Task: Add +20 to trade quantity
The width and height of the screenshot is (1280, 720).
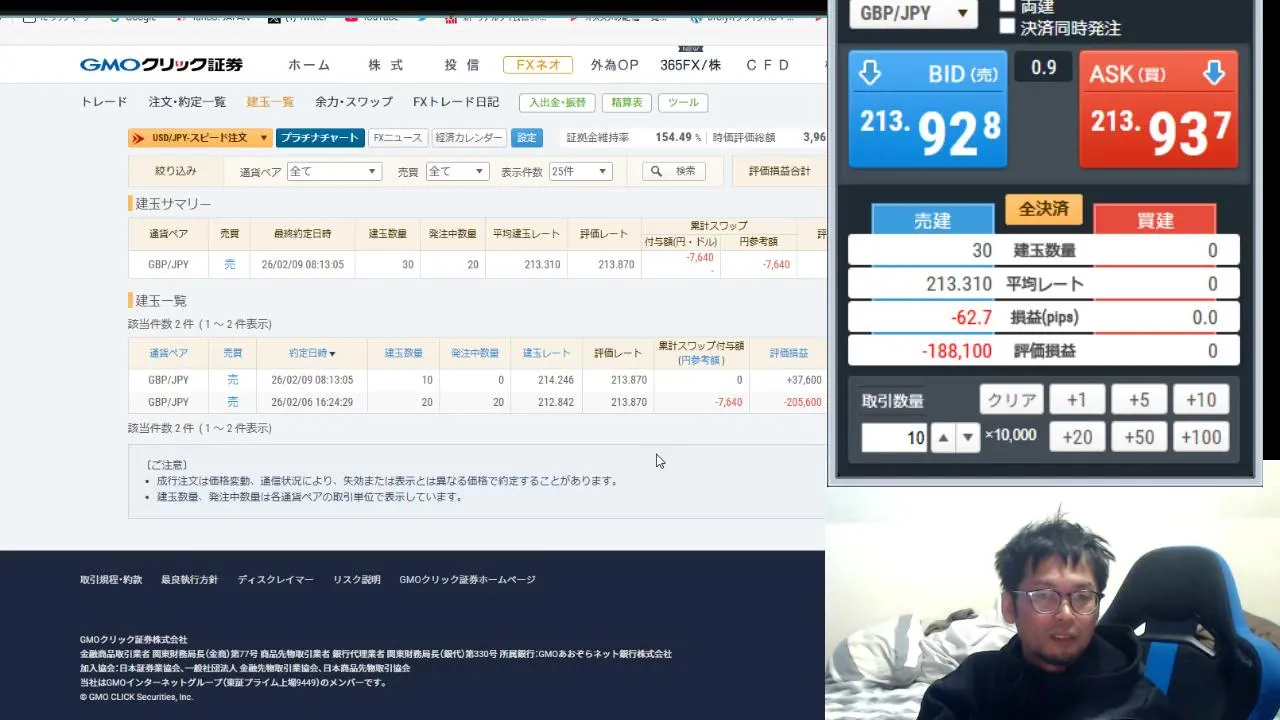Action: click(x=1076, y=437)
